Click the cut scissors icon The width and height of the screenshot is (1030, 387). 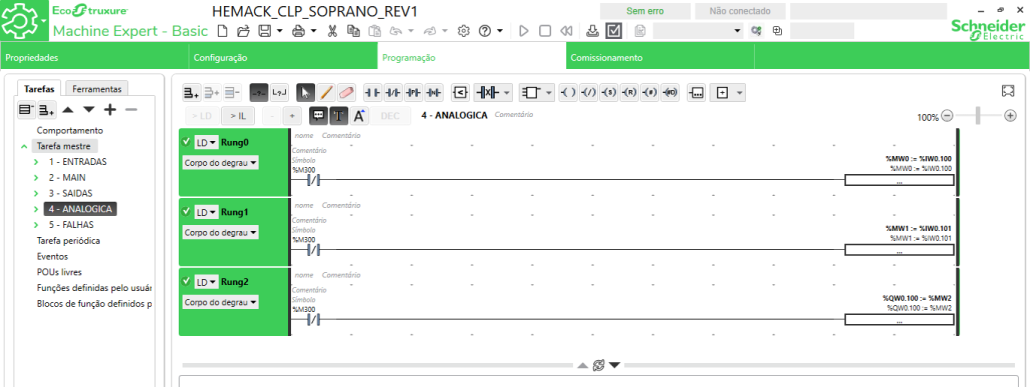pyautogui.click(x=332, y=31)
